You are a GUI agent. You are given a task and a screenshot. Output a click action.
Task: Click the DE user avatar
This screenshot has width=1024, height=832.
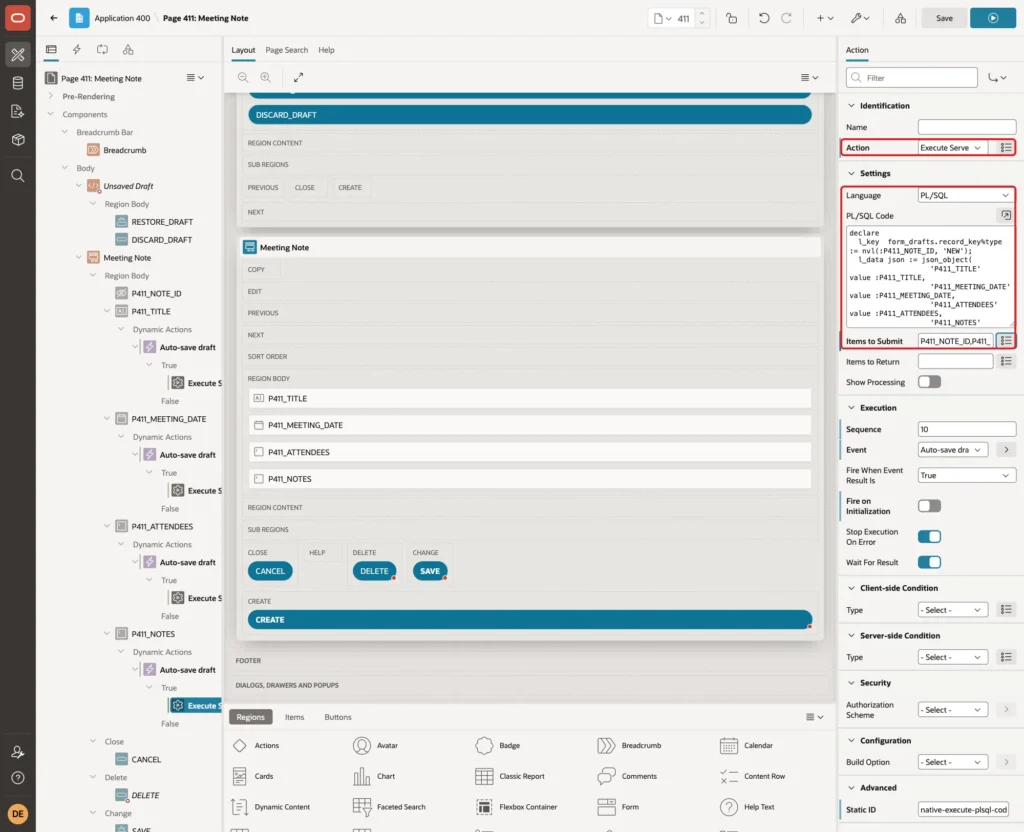18,814
